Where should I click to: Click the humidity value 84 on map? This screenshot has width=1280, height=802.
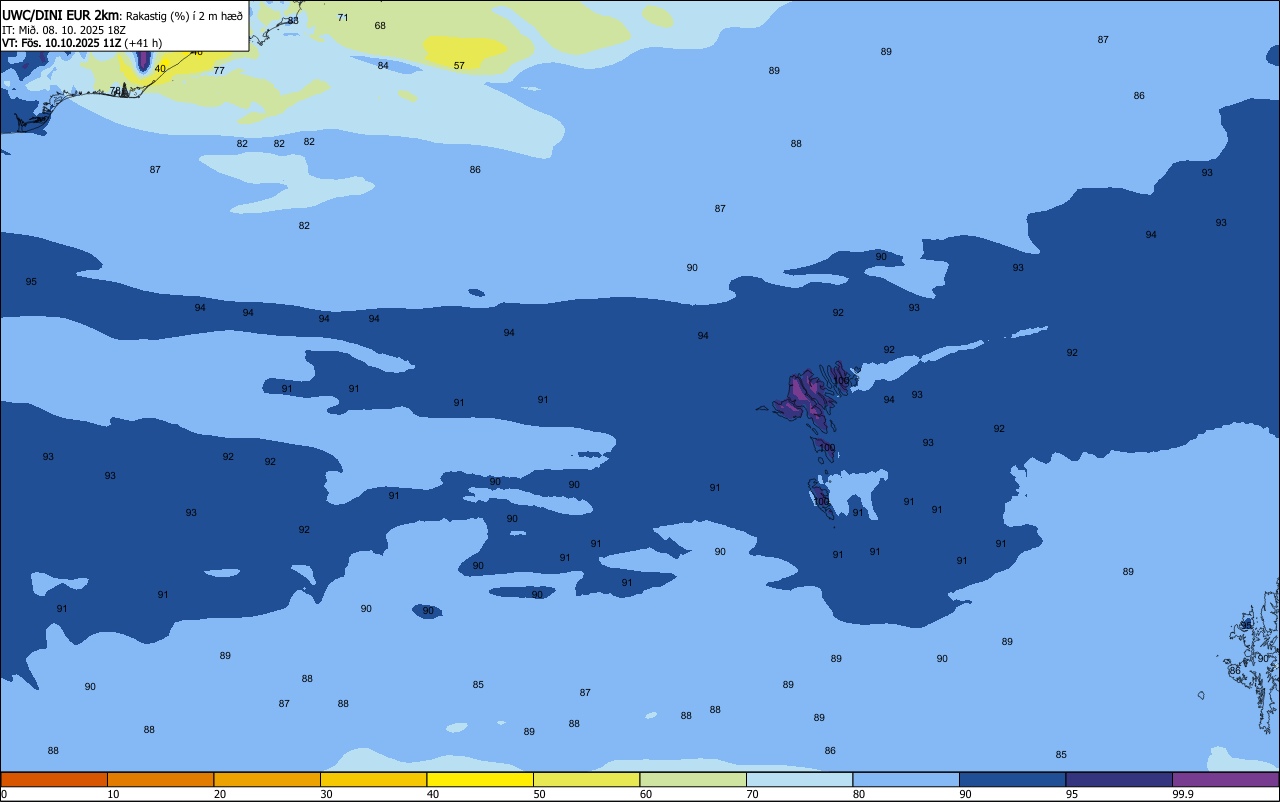coord(383,66)
